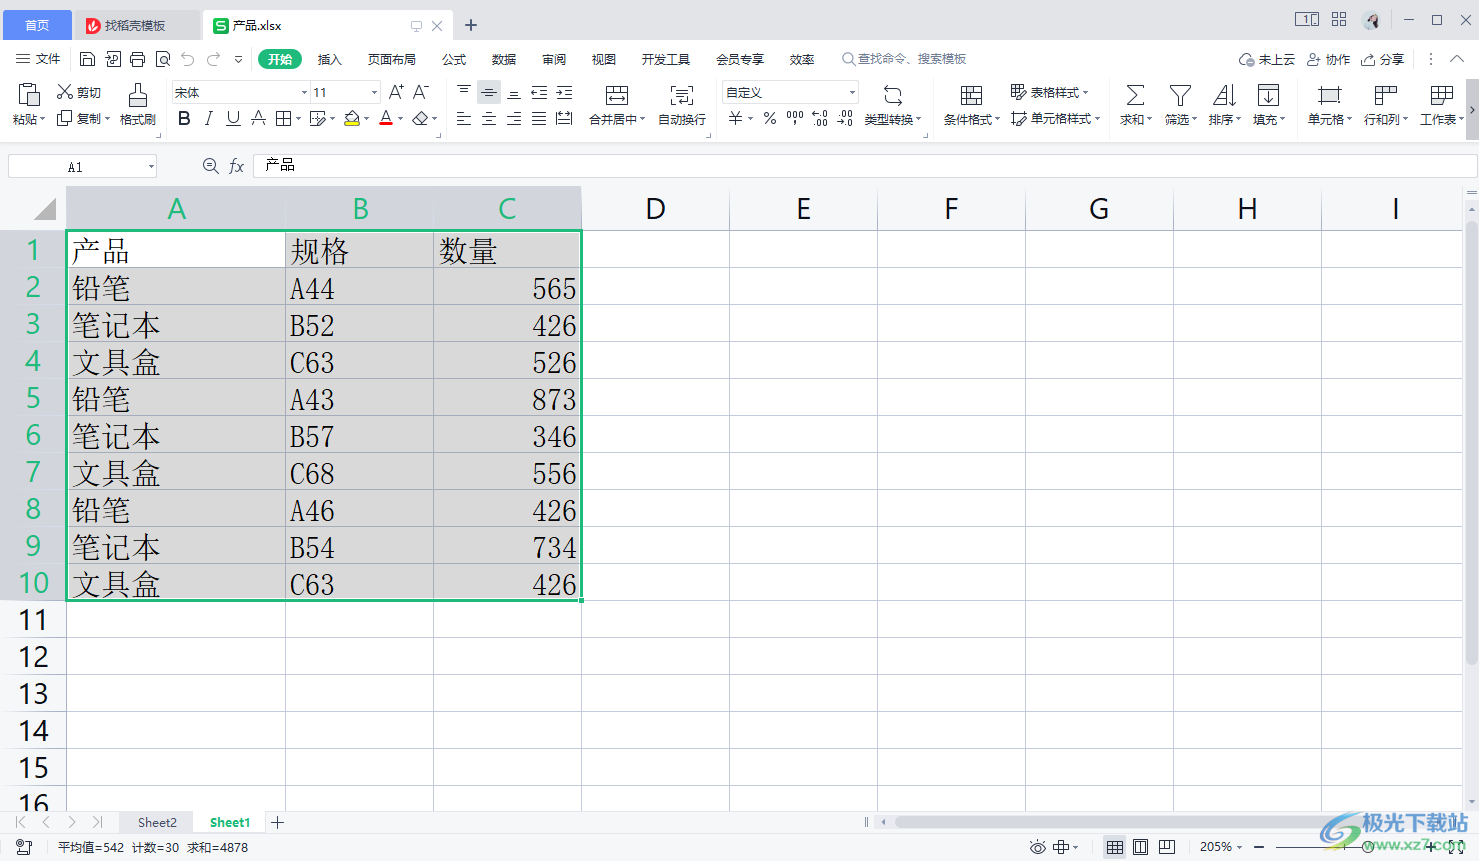Expand the Name Box dropdown arrow
The height and width of the screenshot is (861, 1479).
pyautogui.click(x=151, y=166)
